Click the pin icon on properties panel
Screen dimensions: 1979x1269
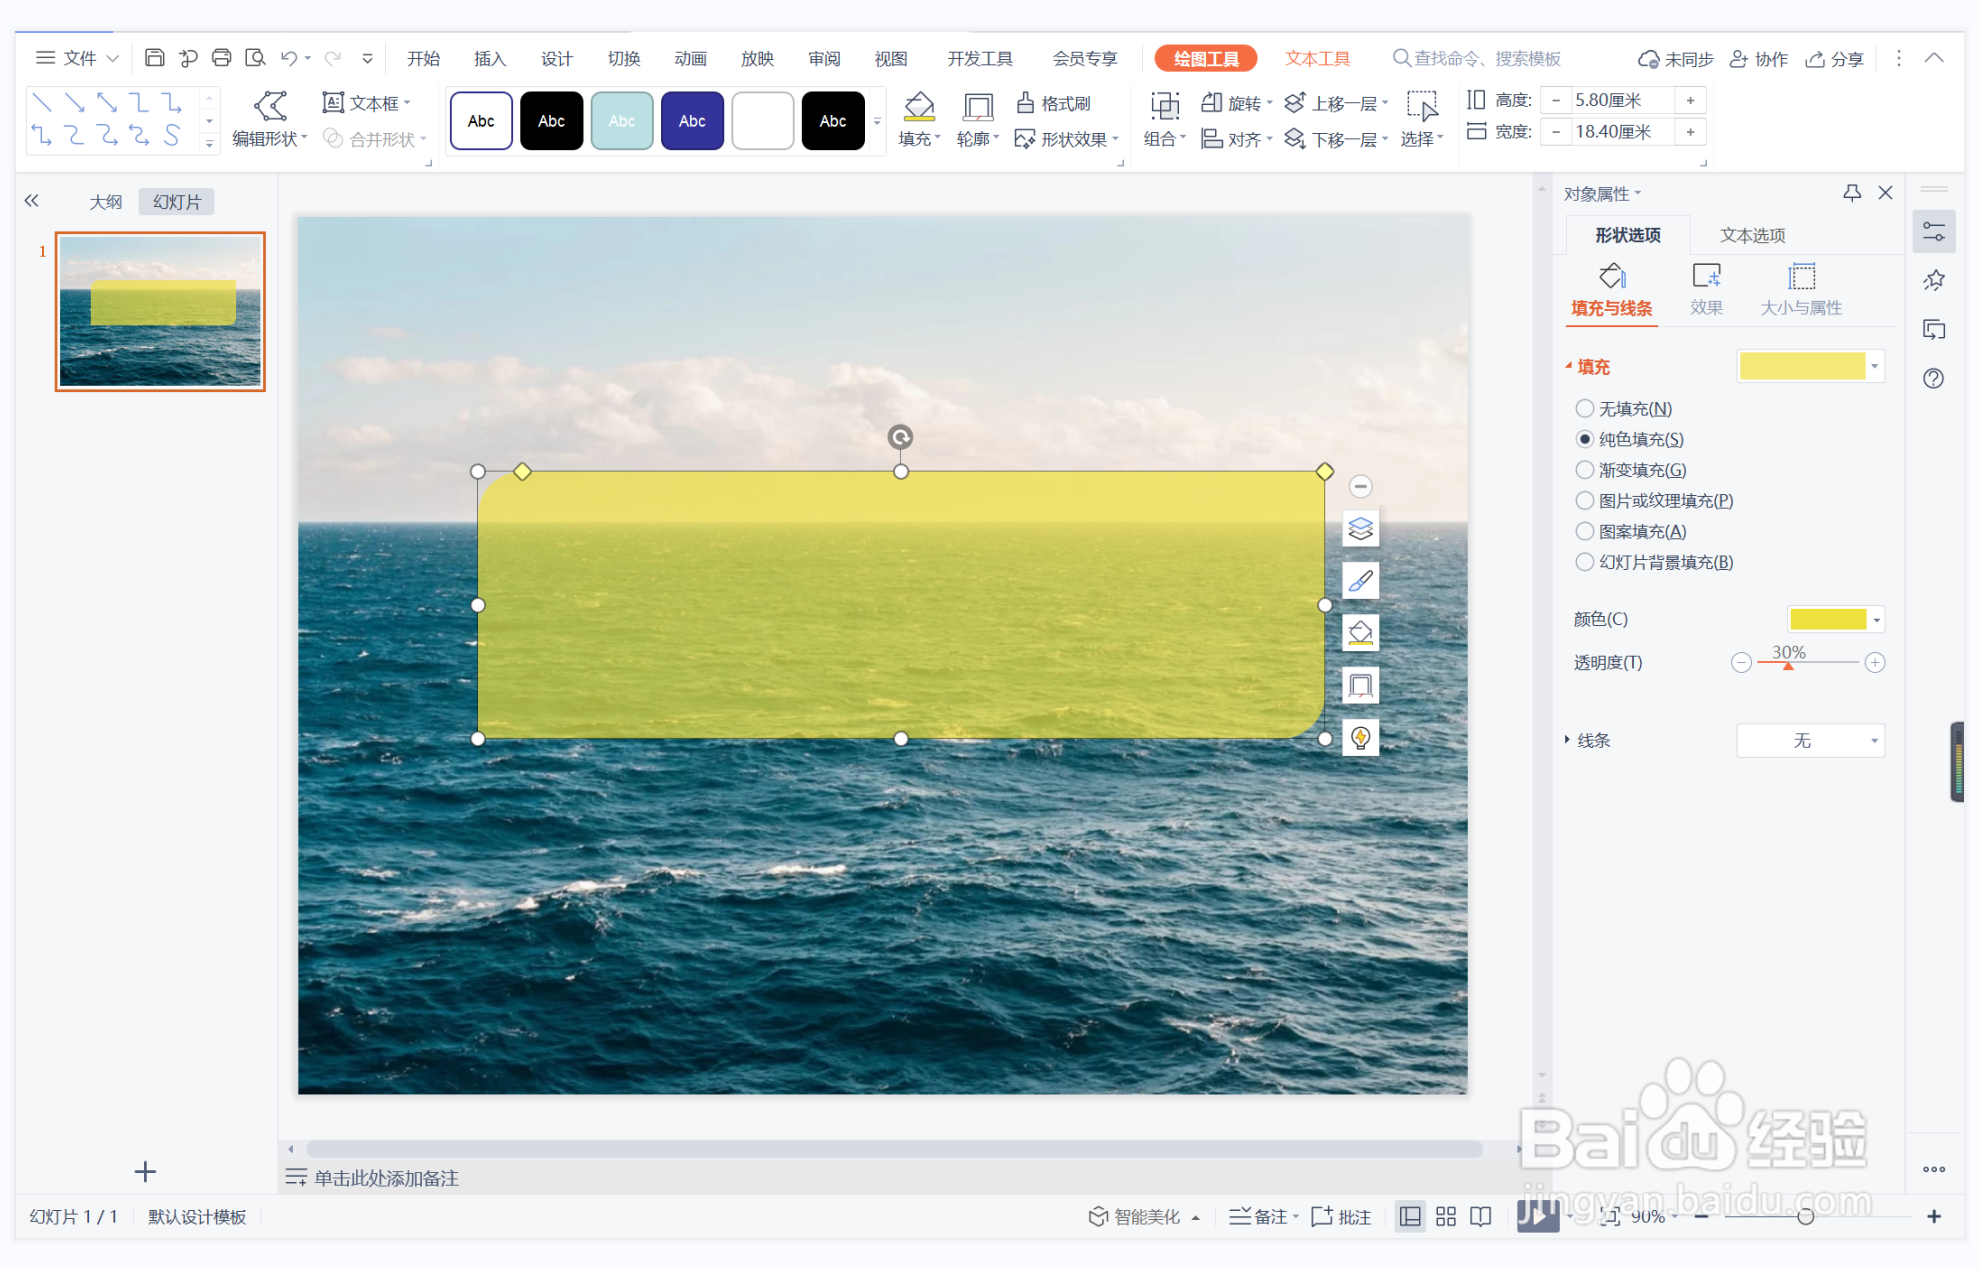click(x=1851, y=193)
